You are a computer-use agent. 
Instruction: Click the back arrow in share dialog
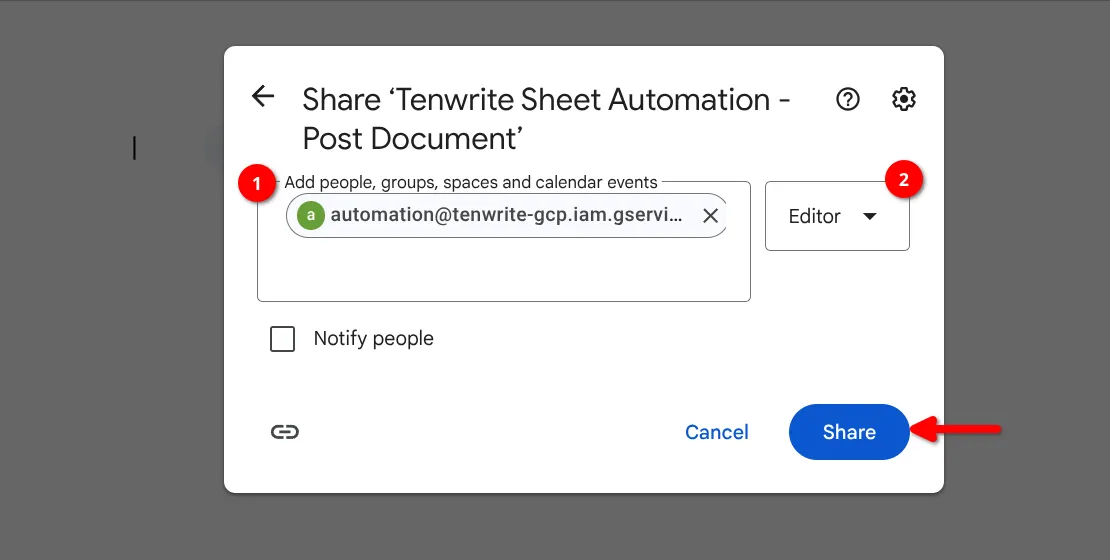click(x=263, y=96)
